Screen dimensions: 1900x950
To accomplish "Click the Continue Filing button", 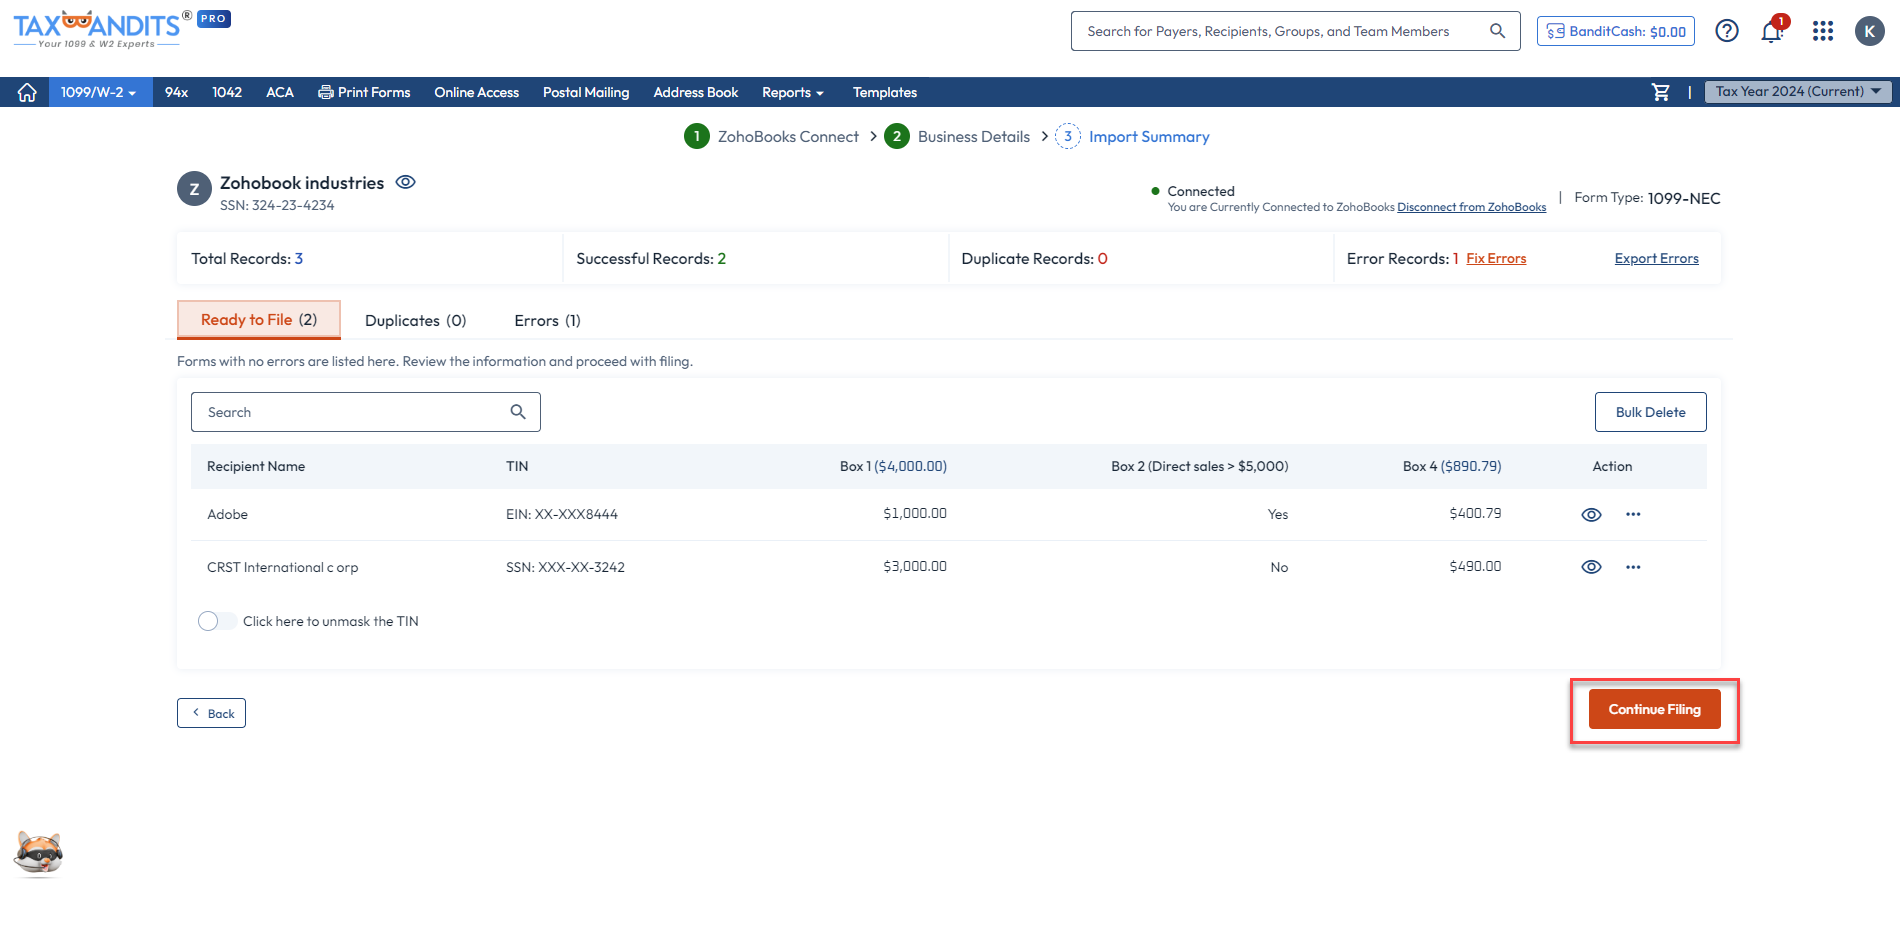I will [1654, 709].
